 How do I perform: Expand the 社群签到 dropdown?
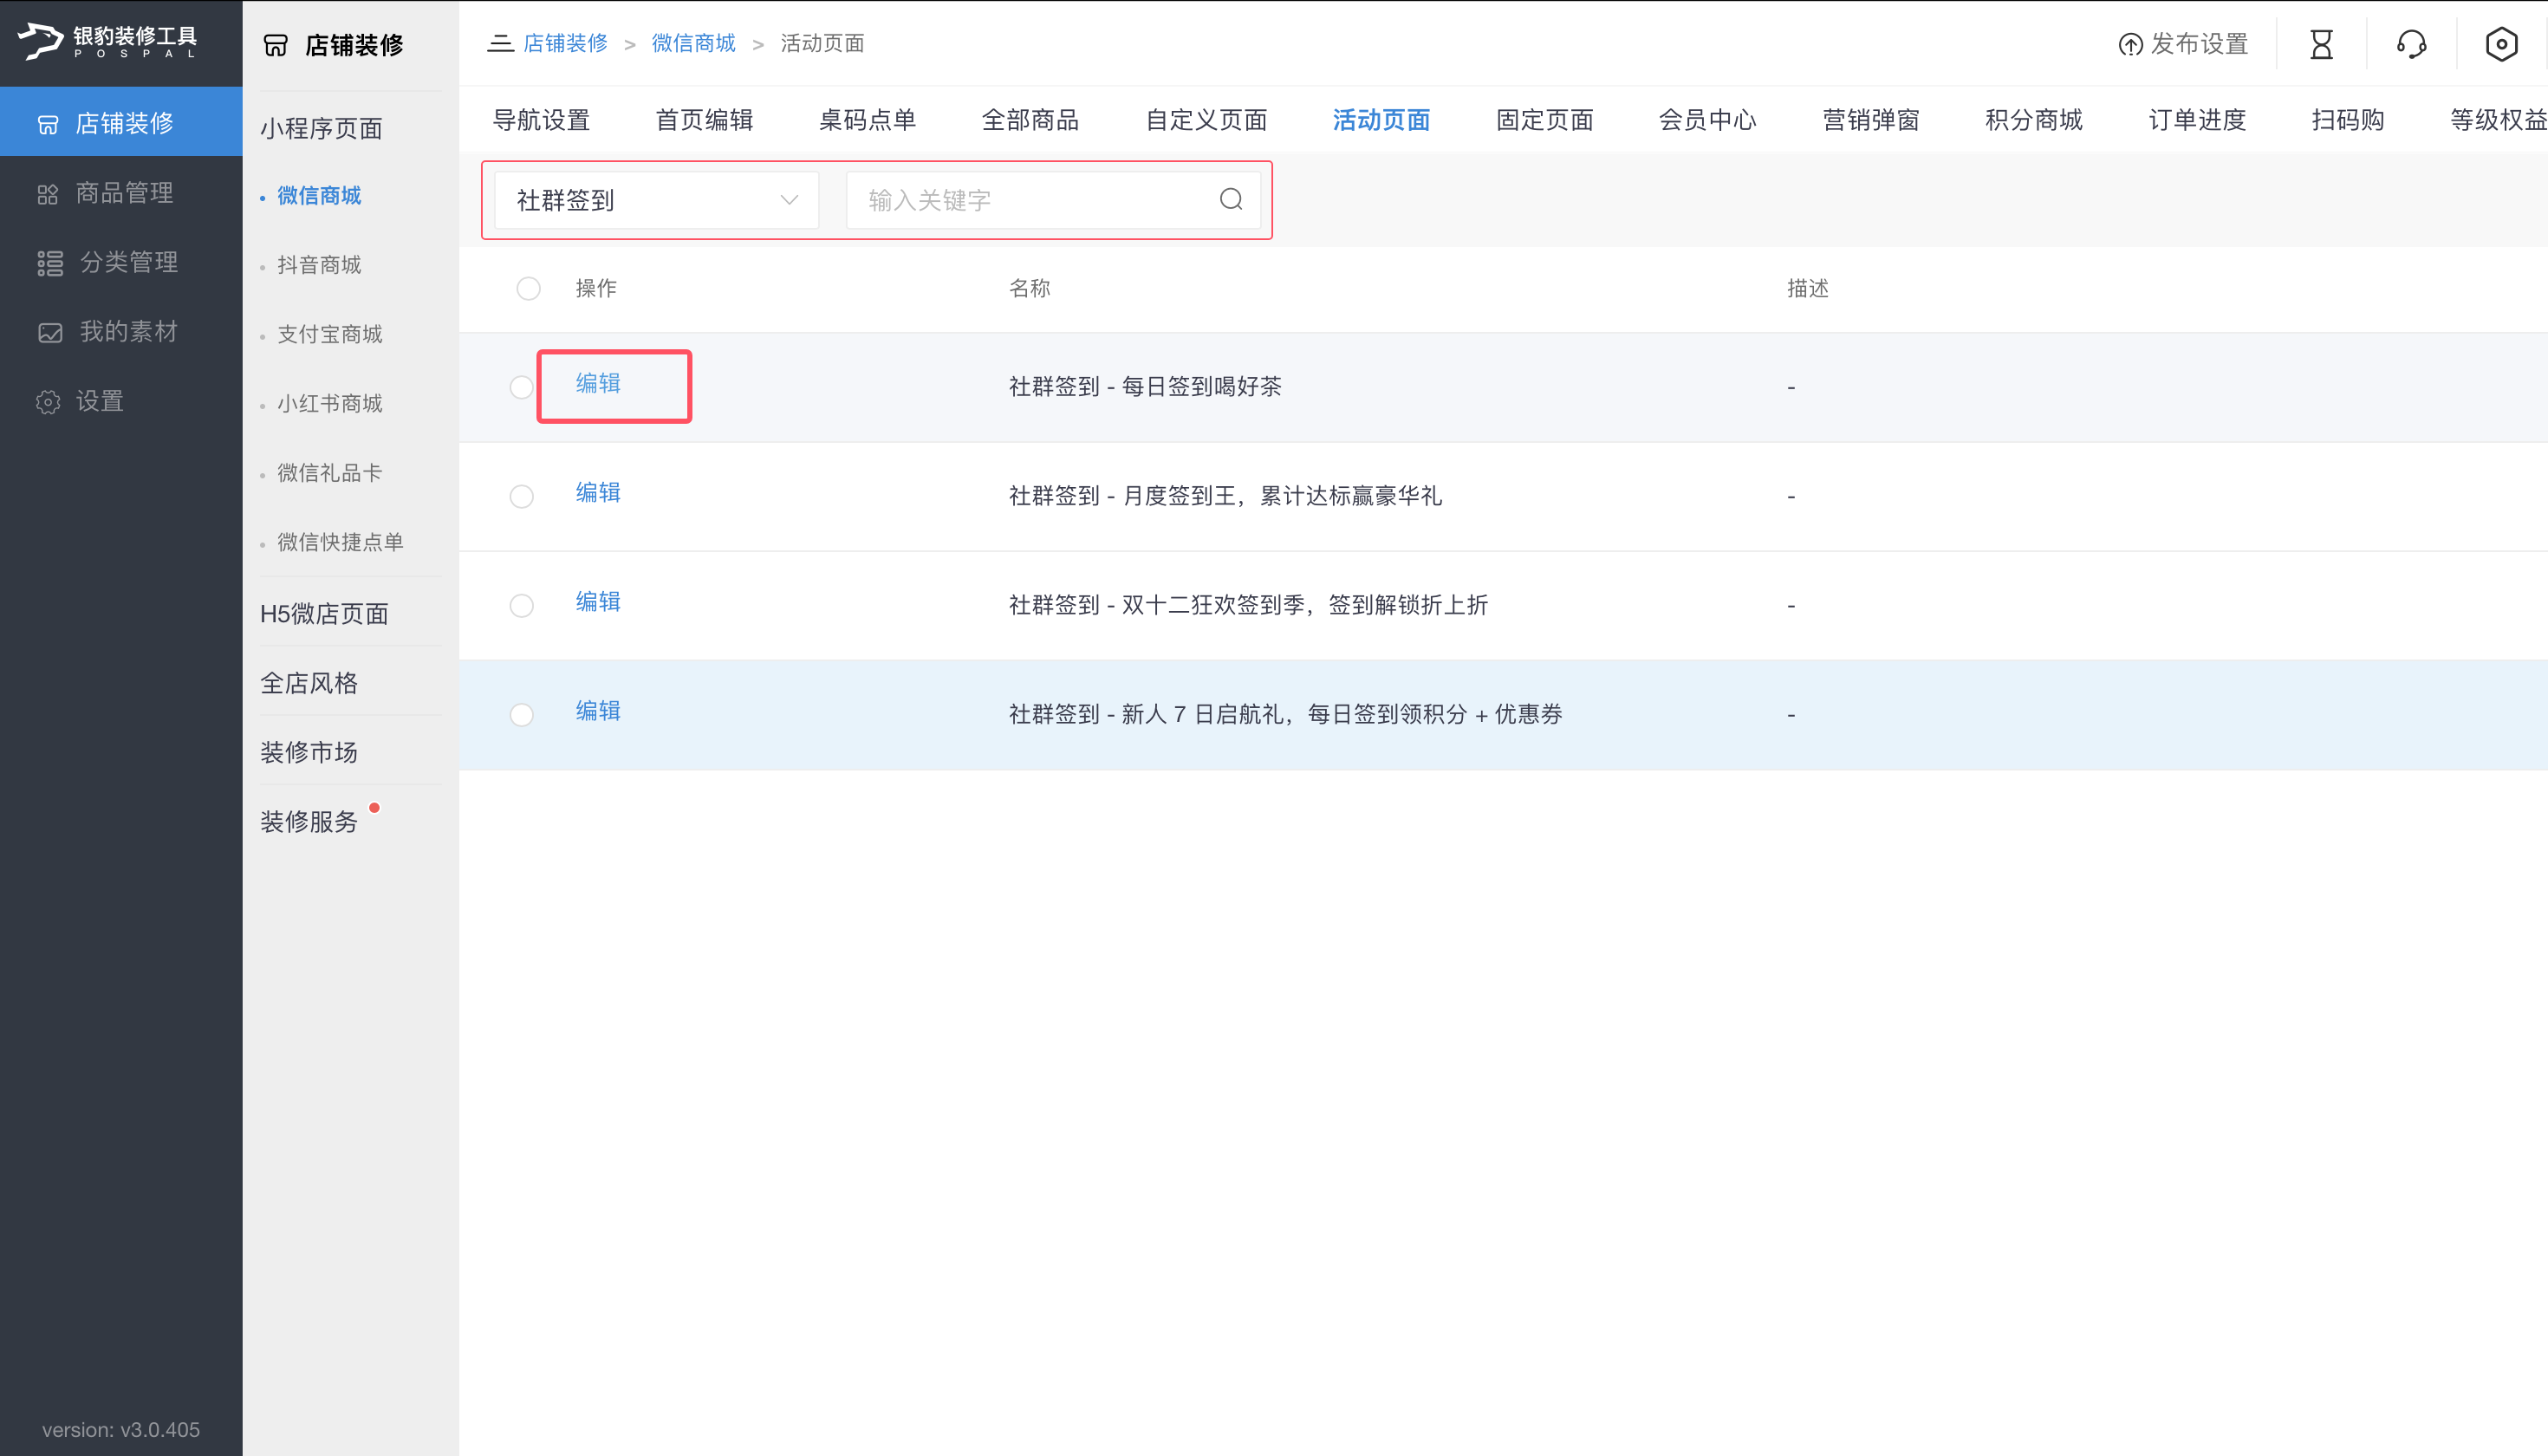pos(657,200)
